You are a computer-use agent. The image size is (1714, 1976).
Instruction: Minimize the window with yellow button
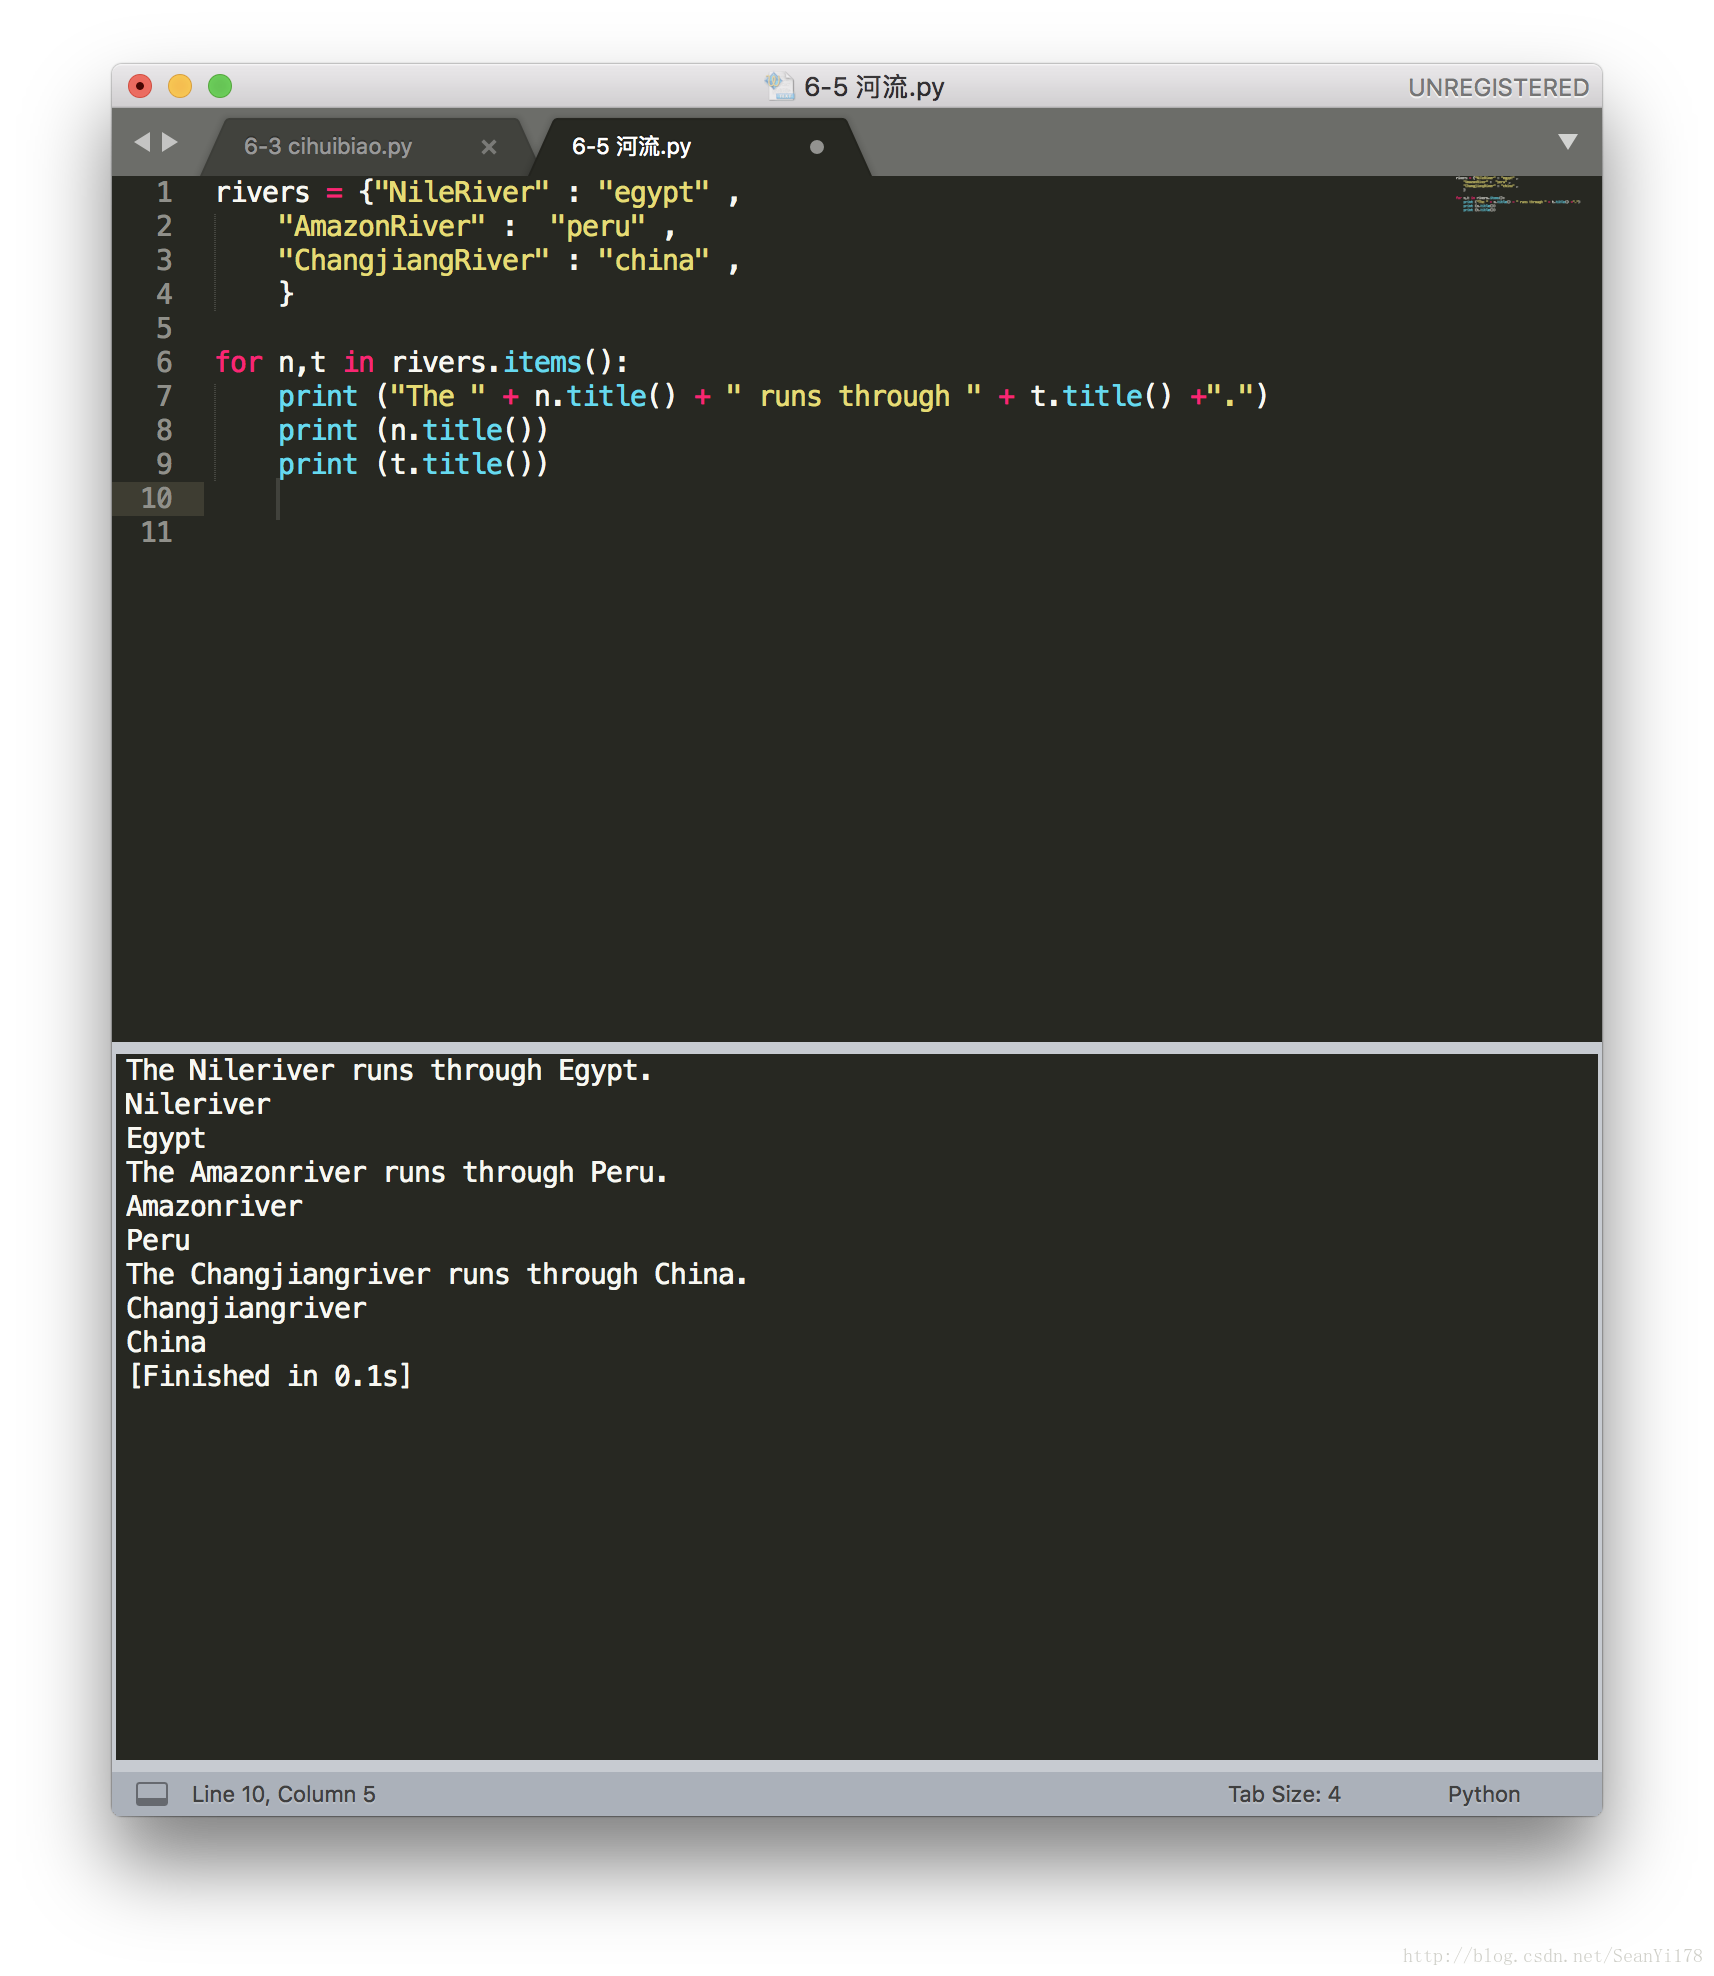180,87
